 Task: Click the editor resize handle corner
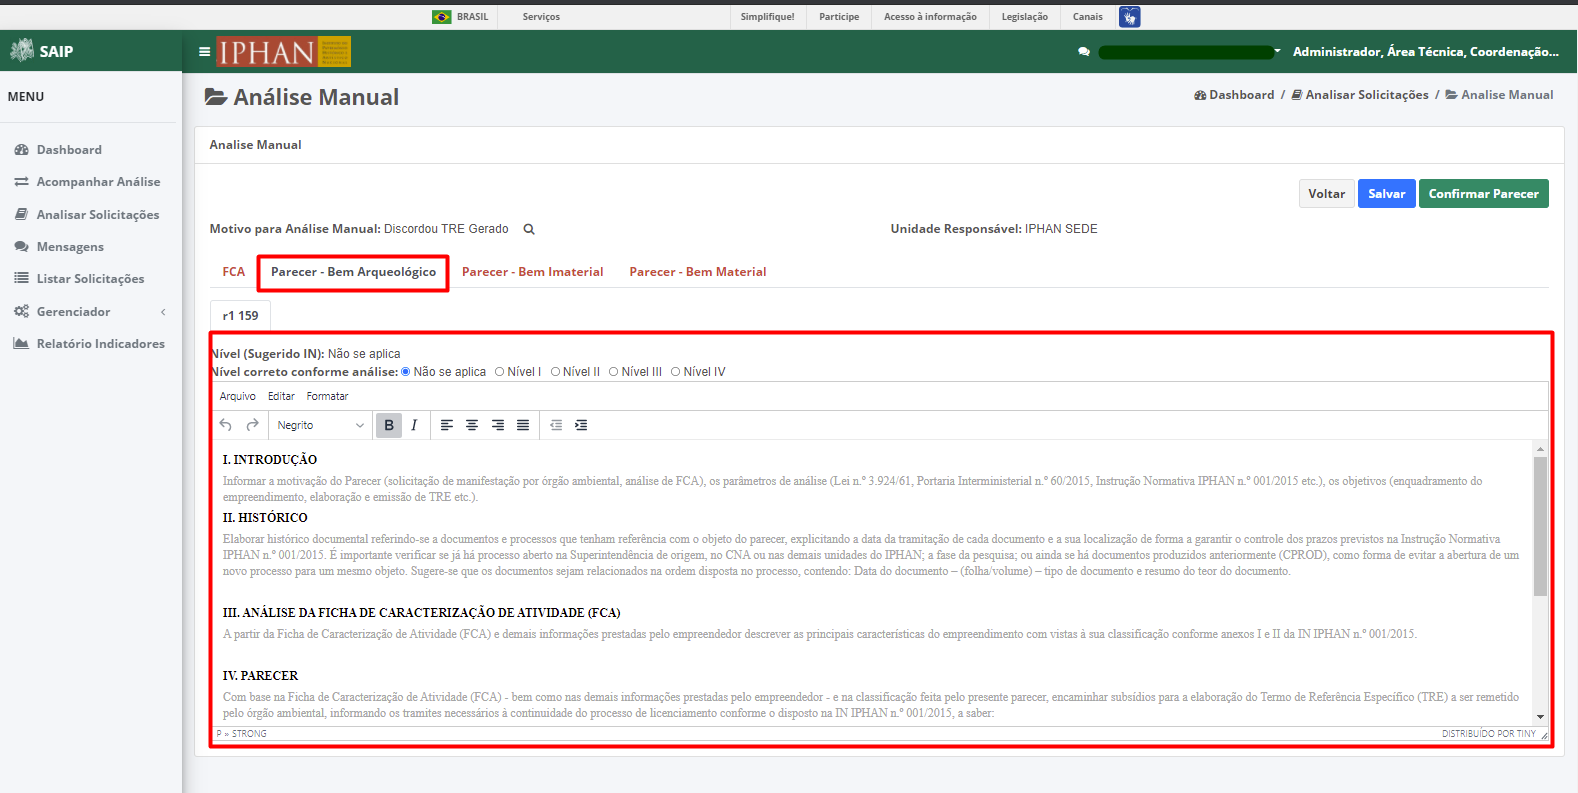point(1544,735)
